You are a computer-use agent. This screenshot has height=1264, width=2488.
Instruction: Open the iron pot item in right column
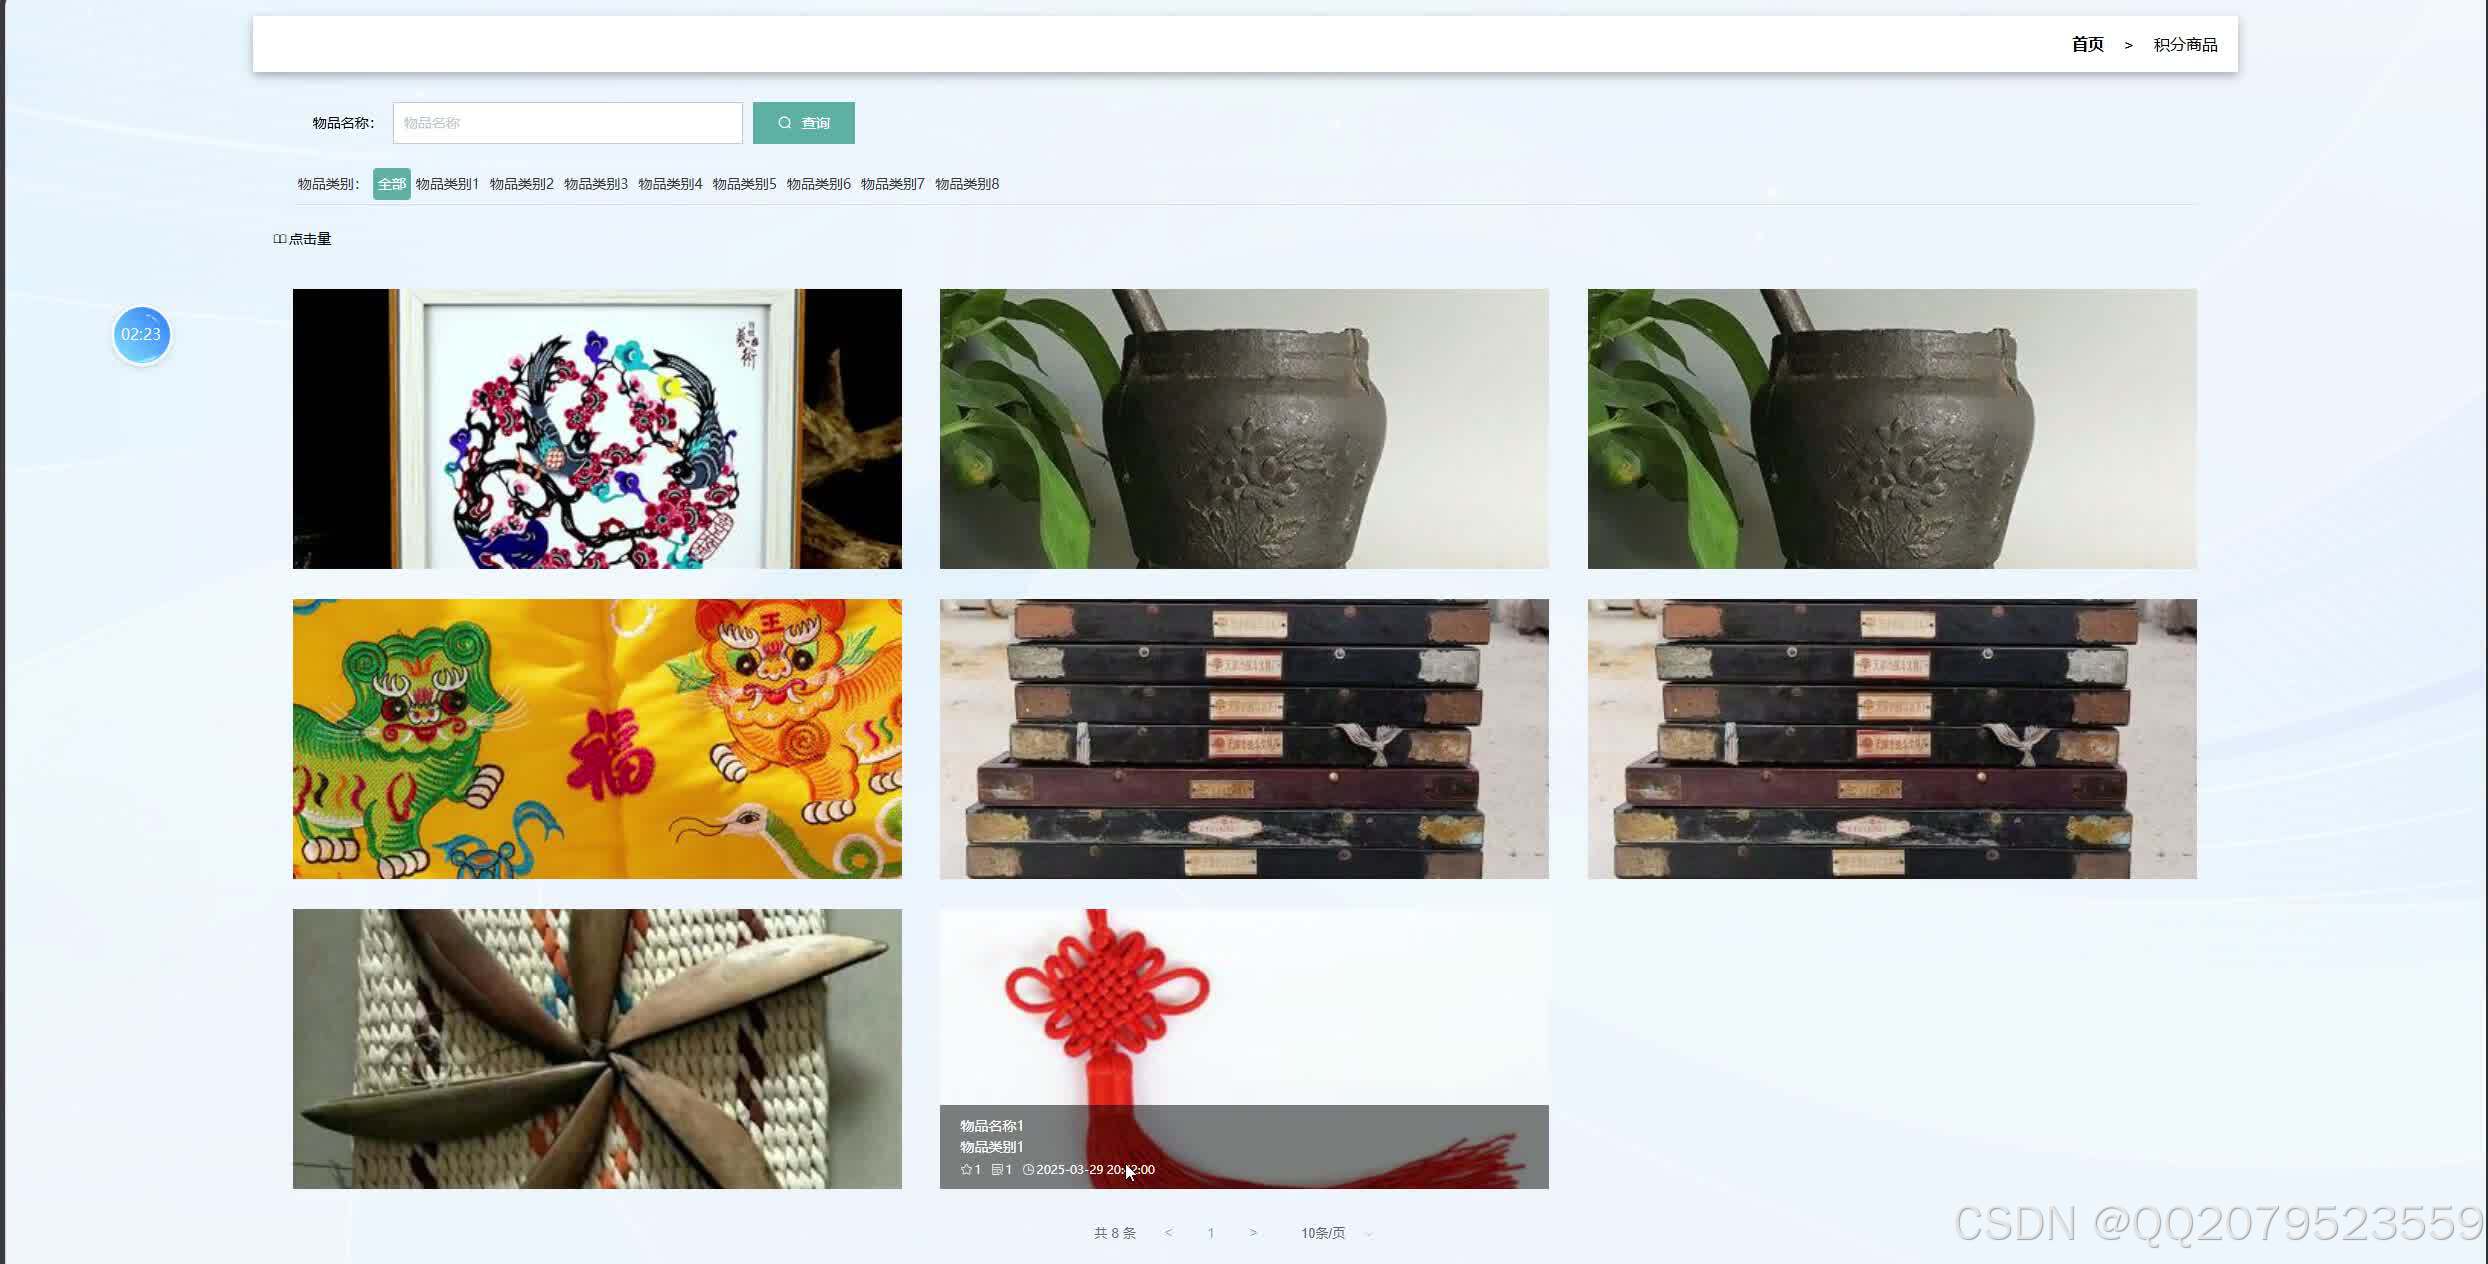point(1892,429)
